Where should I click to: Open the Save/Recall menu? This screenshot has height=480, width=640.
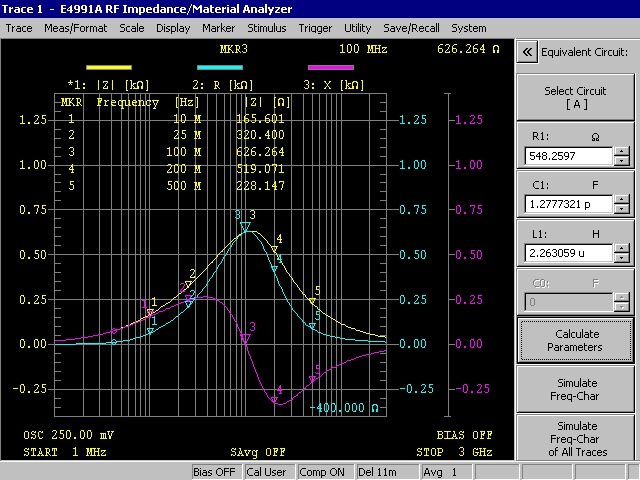click(x=411, y=28)
